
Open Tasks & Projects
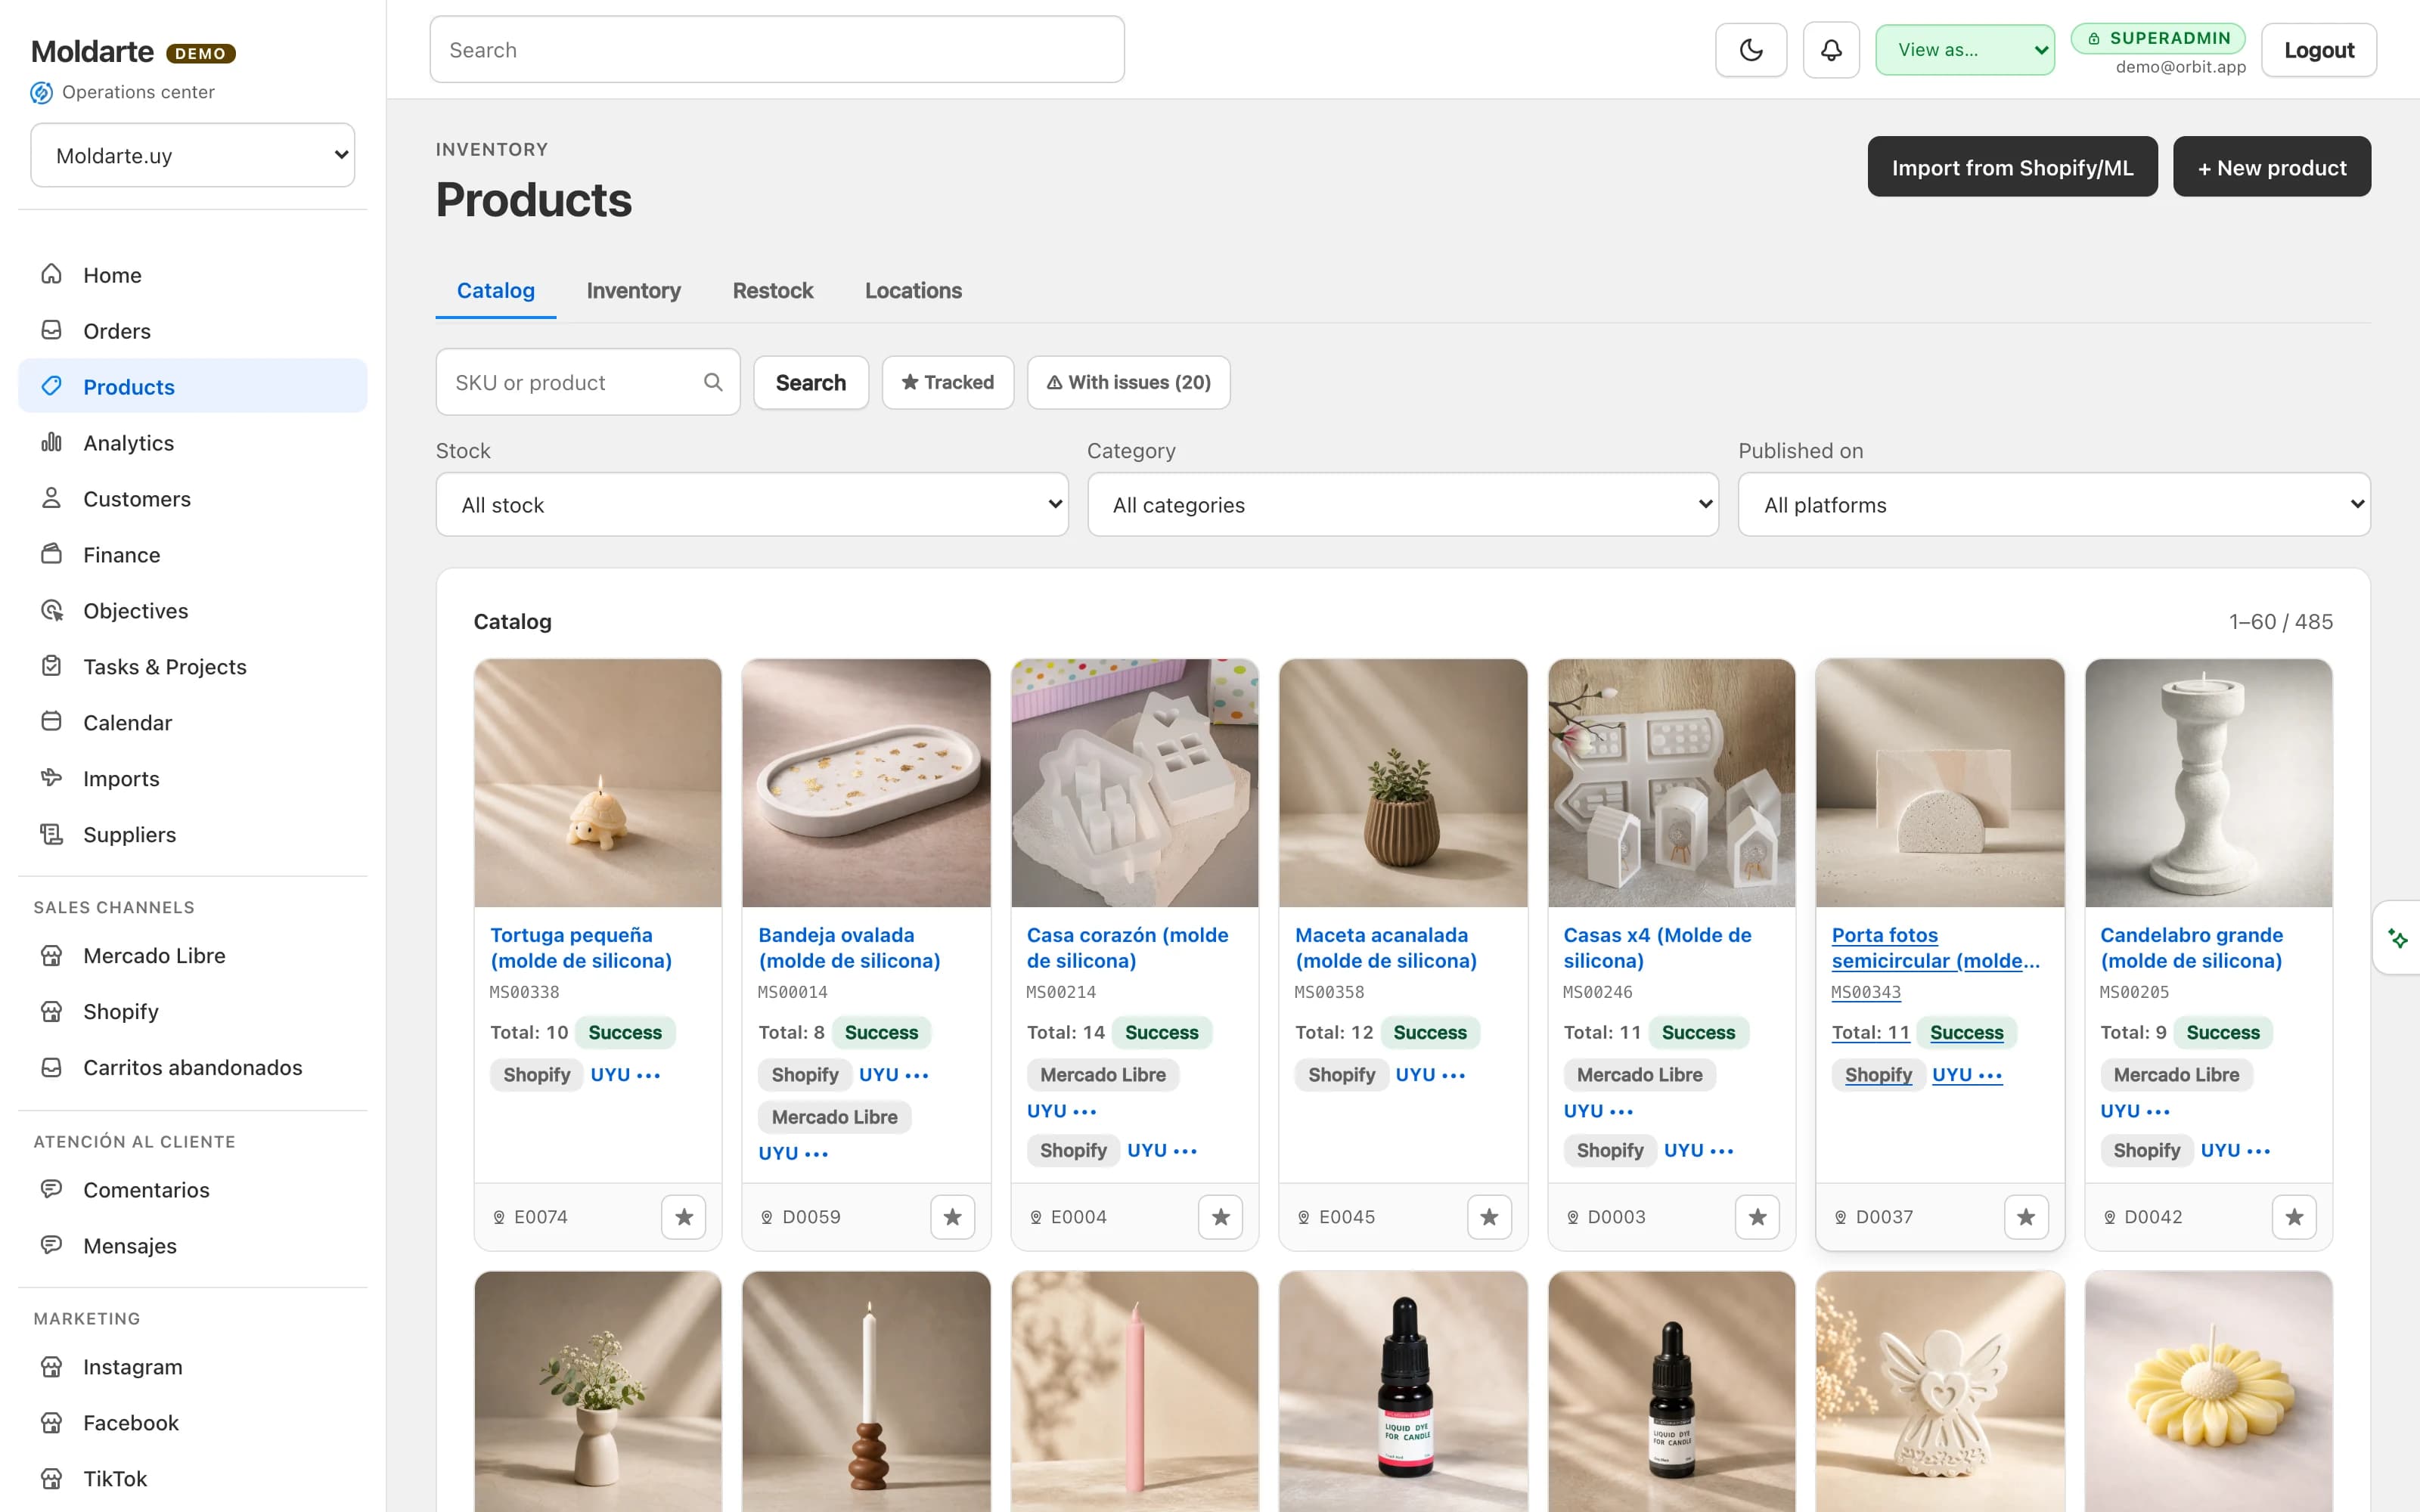click(x=192, y=666)
